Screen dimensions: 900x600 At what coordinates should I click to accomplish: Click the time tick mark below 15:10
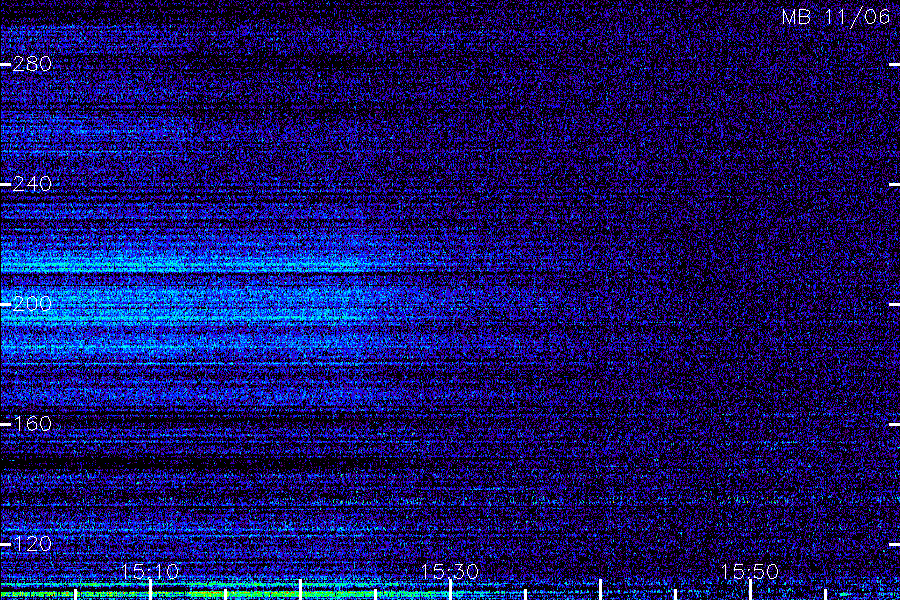pos(150,590)
